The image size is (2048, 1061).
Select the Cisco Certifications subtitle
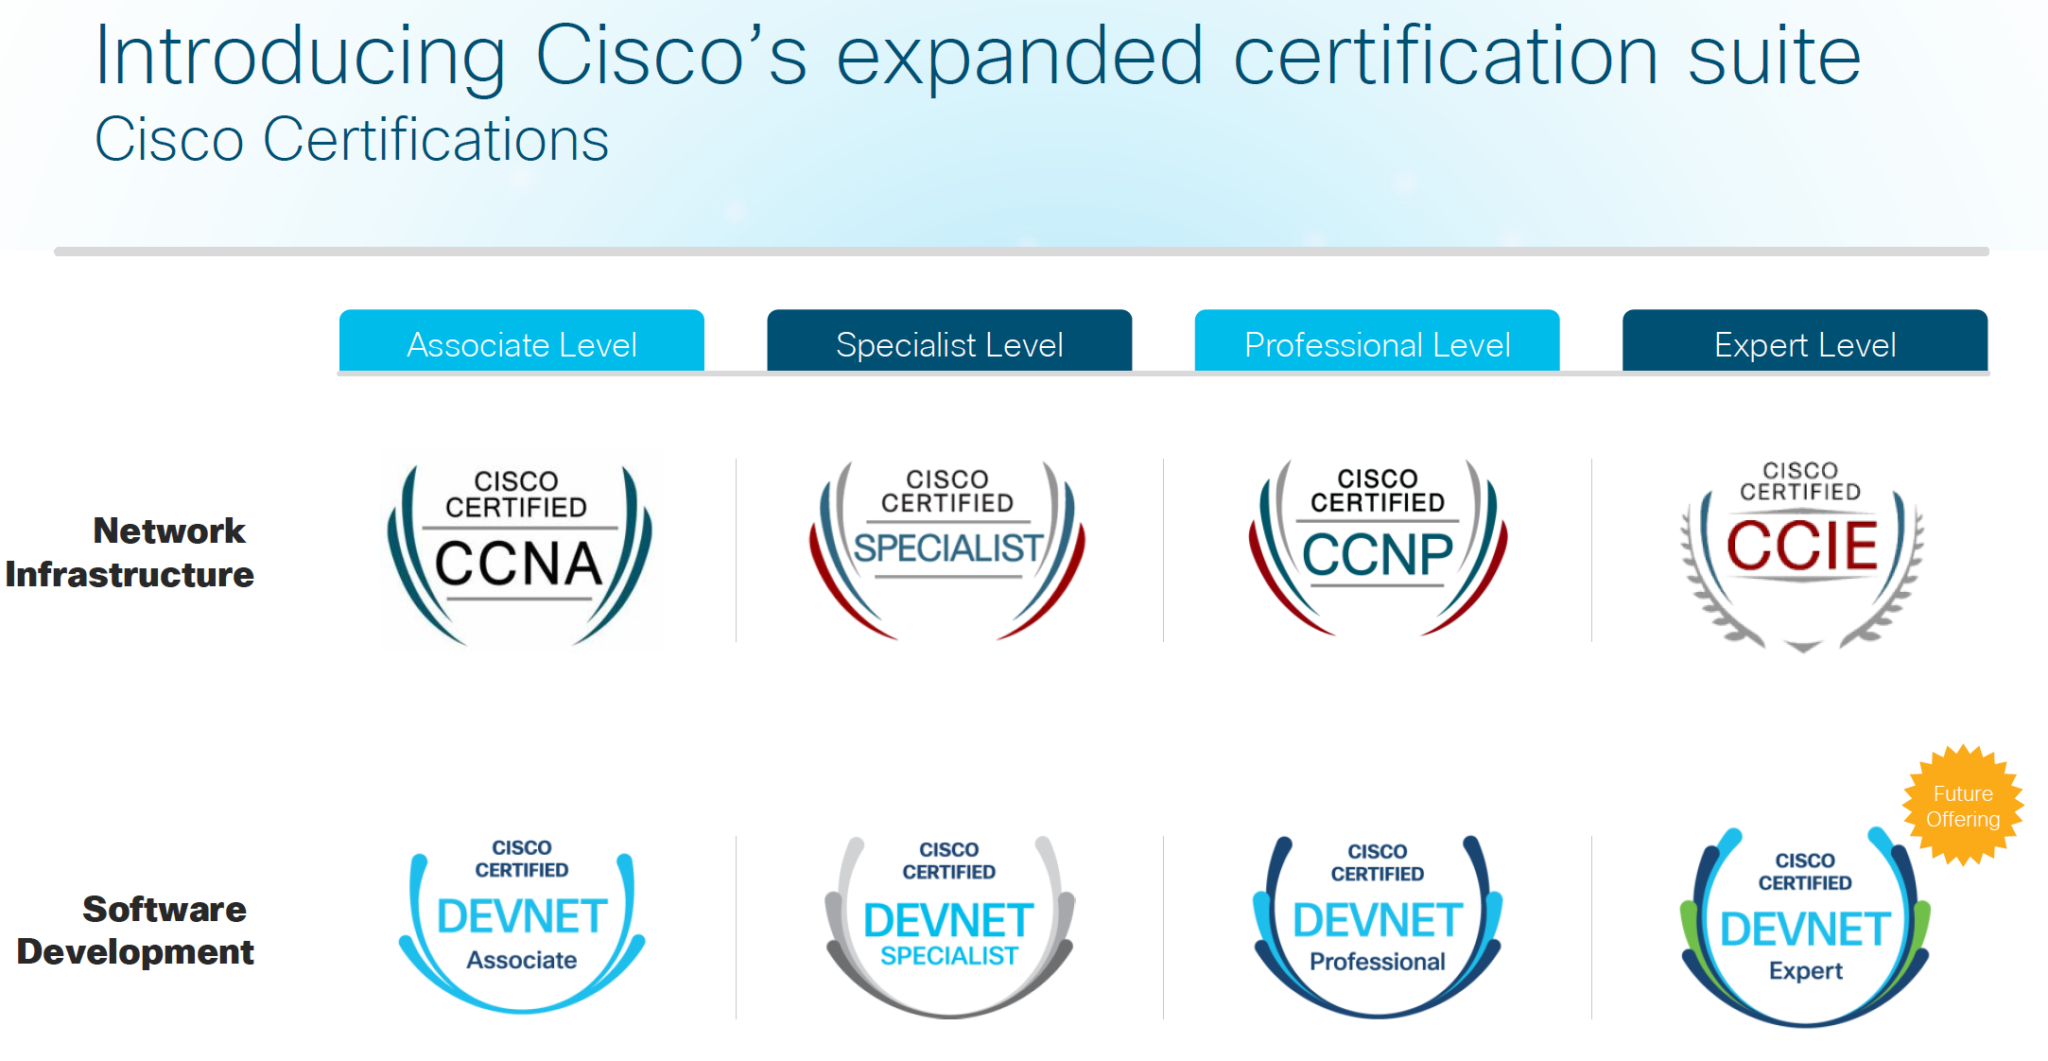(x=351, y=138)
